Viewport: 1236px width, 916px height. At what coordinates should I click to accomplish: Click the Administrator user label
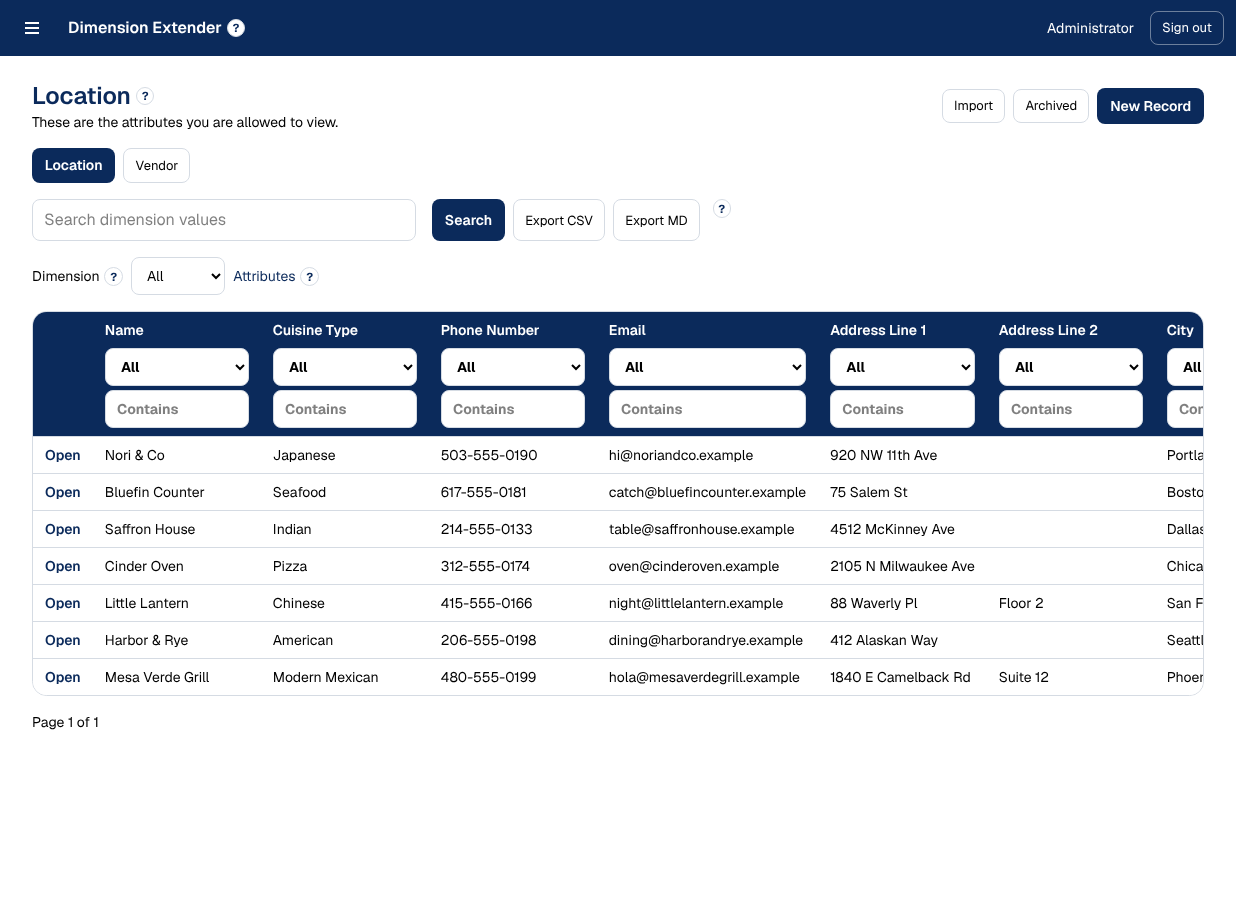(1090, 28)
